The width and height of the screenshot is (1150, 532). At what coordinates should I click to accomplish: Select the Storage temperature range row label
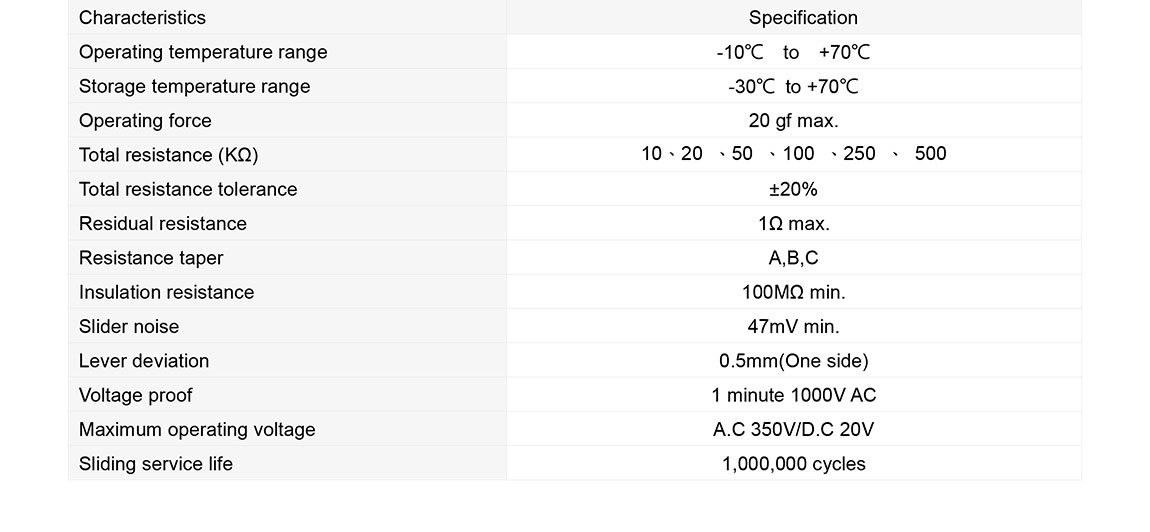(194, 86)
